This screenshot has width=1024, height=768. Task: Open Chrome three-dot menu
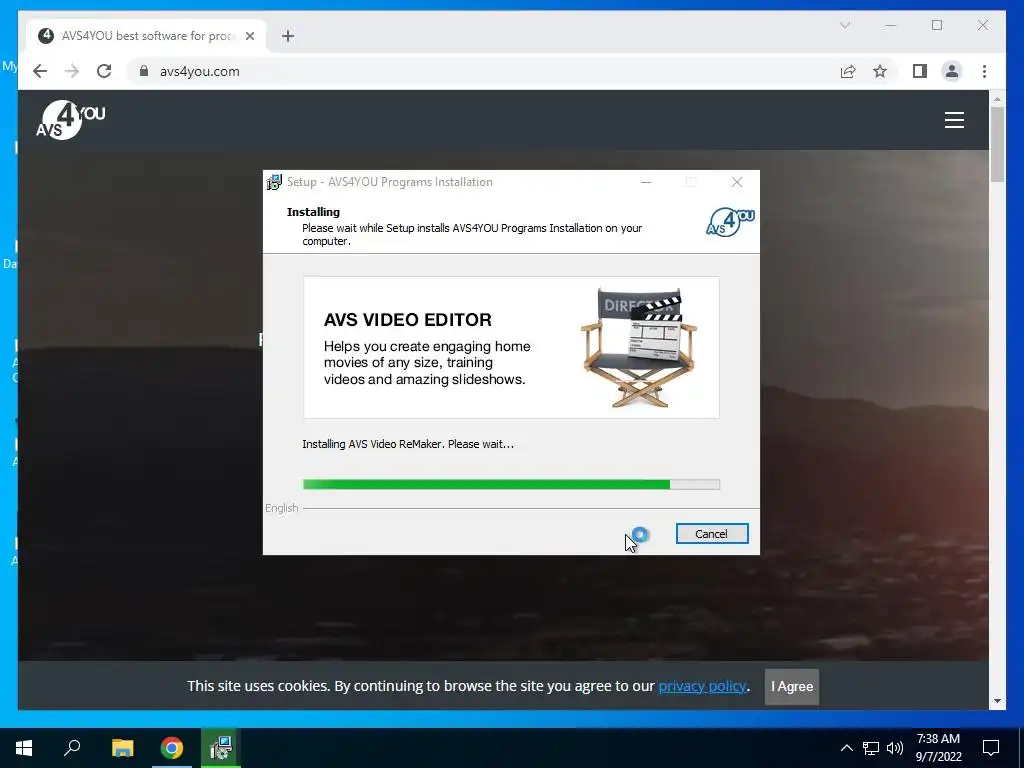click(x=984, y=71)
